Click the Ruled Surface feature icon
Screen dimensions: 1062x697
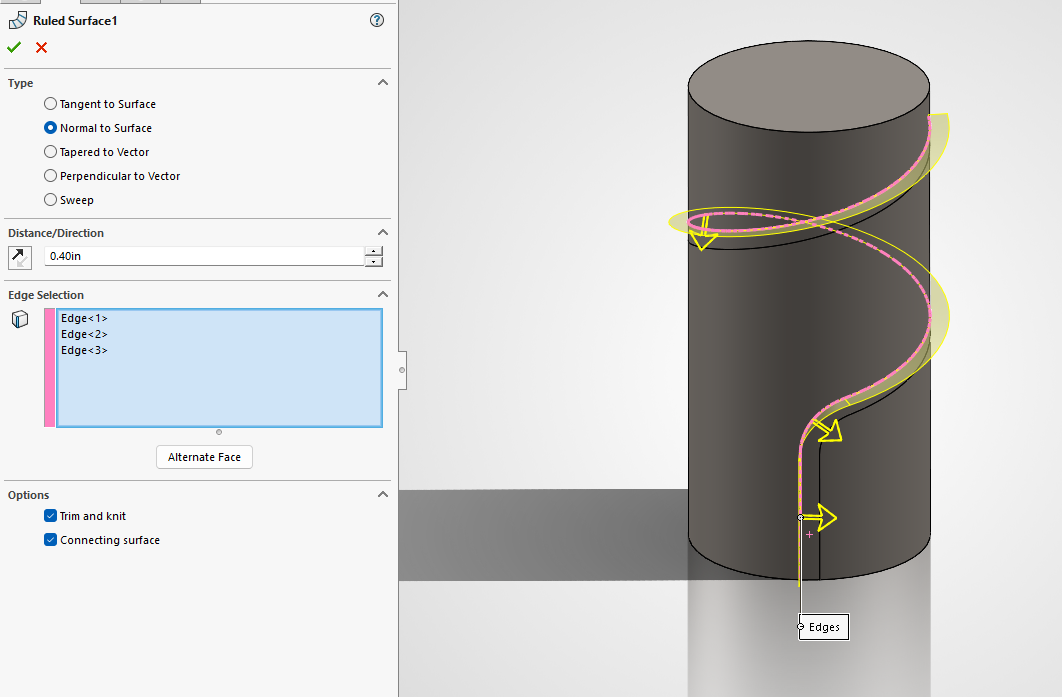click(x=18, y=20)
